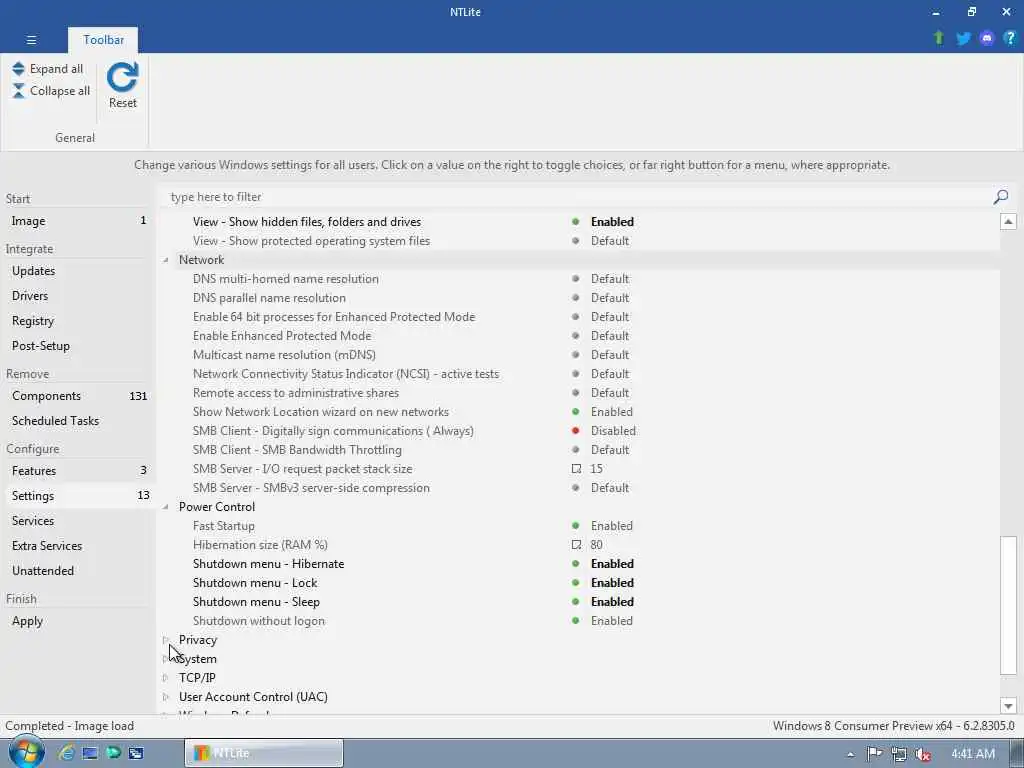
Task: Click the scrollbar down arrow
Action: [x=1008, y=705]
